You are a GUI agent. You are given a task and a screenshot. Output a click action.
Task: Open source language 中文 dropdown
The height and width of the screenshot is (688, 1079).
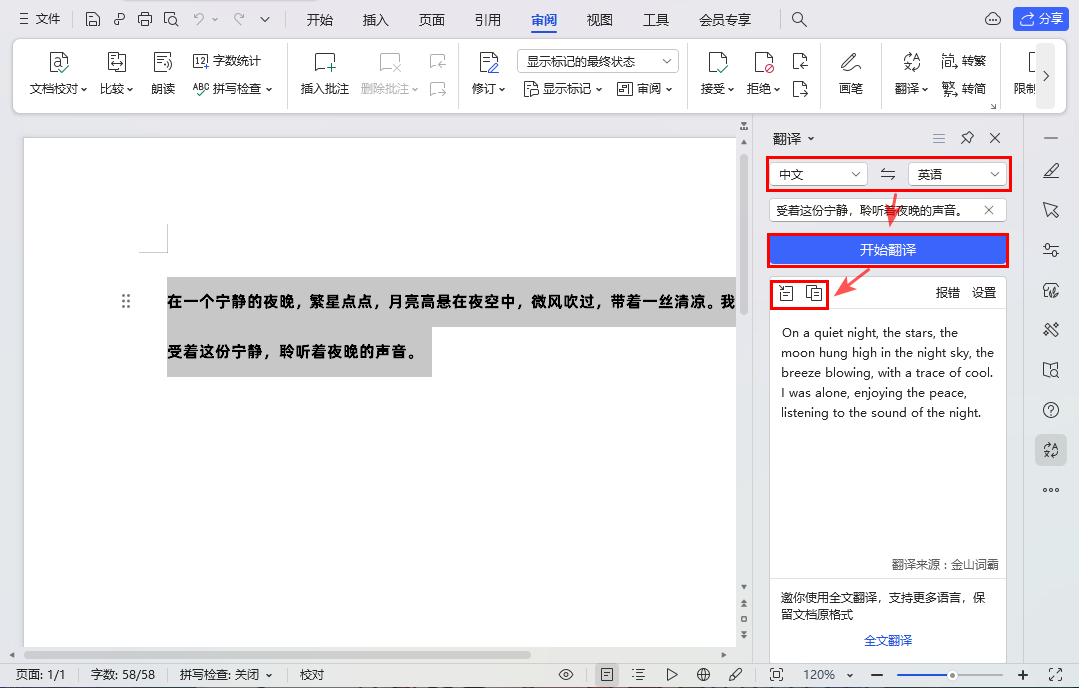(x=818, y=175)
